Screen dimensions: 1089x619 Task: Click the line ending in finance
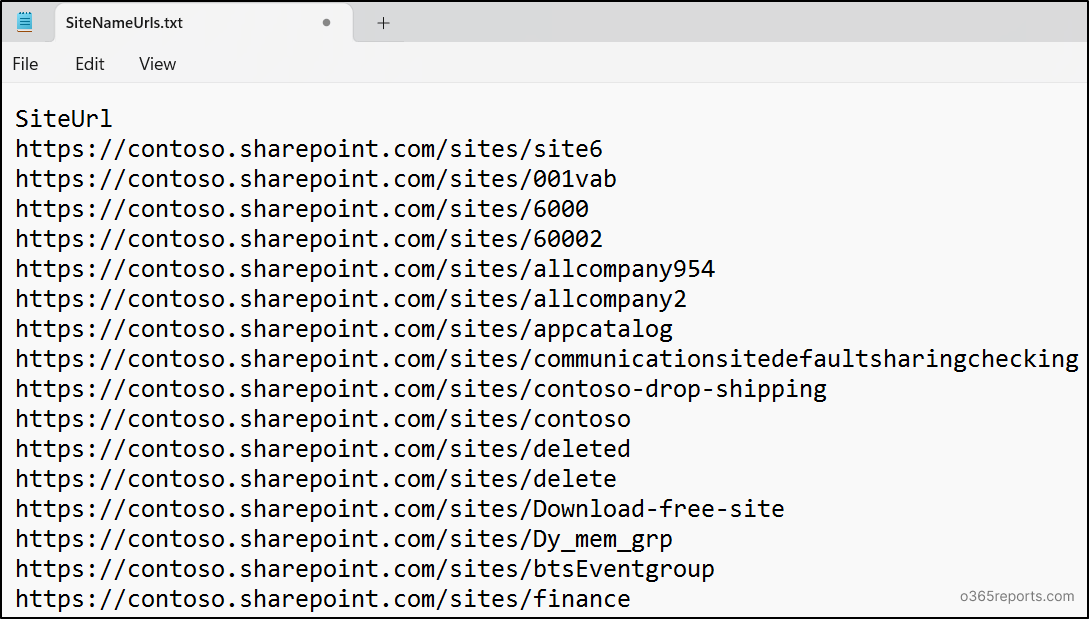coord(323,599)
